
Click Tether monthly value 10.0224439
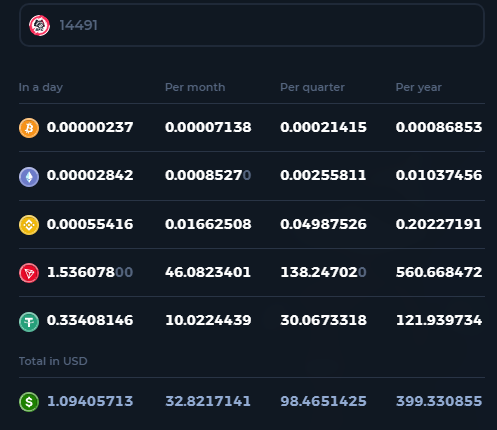[208, 320]
